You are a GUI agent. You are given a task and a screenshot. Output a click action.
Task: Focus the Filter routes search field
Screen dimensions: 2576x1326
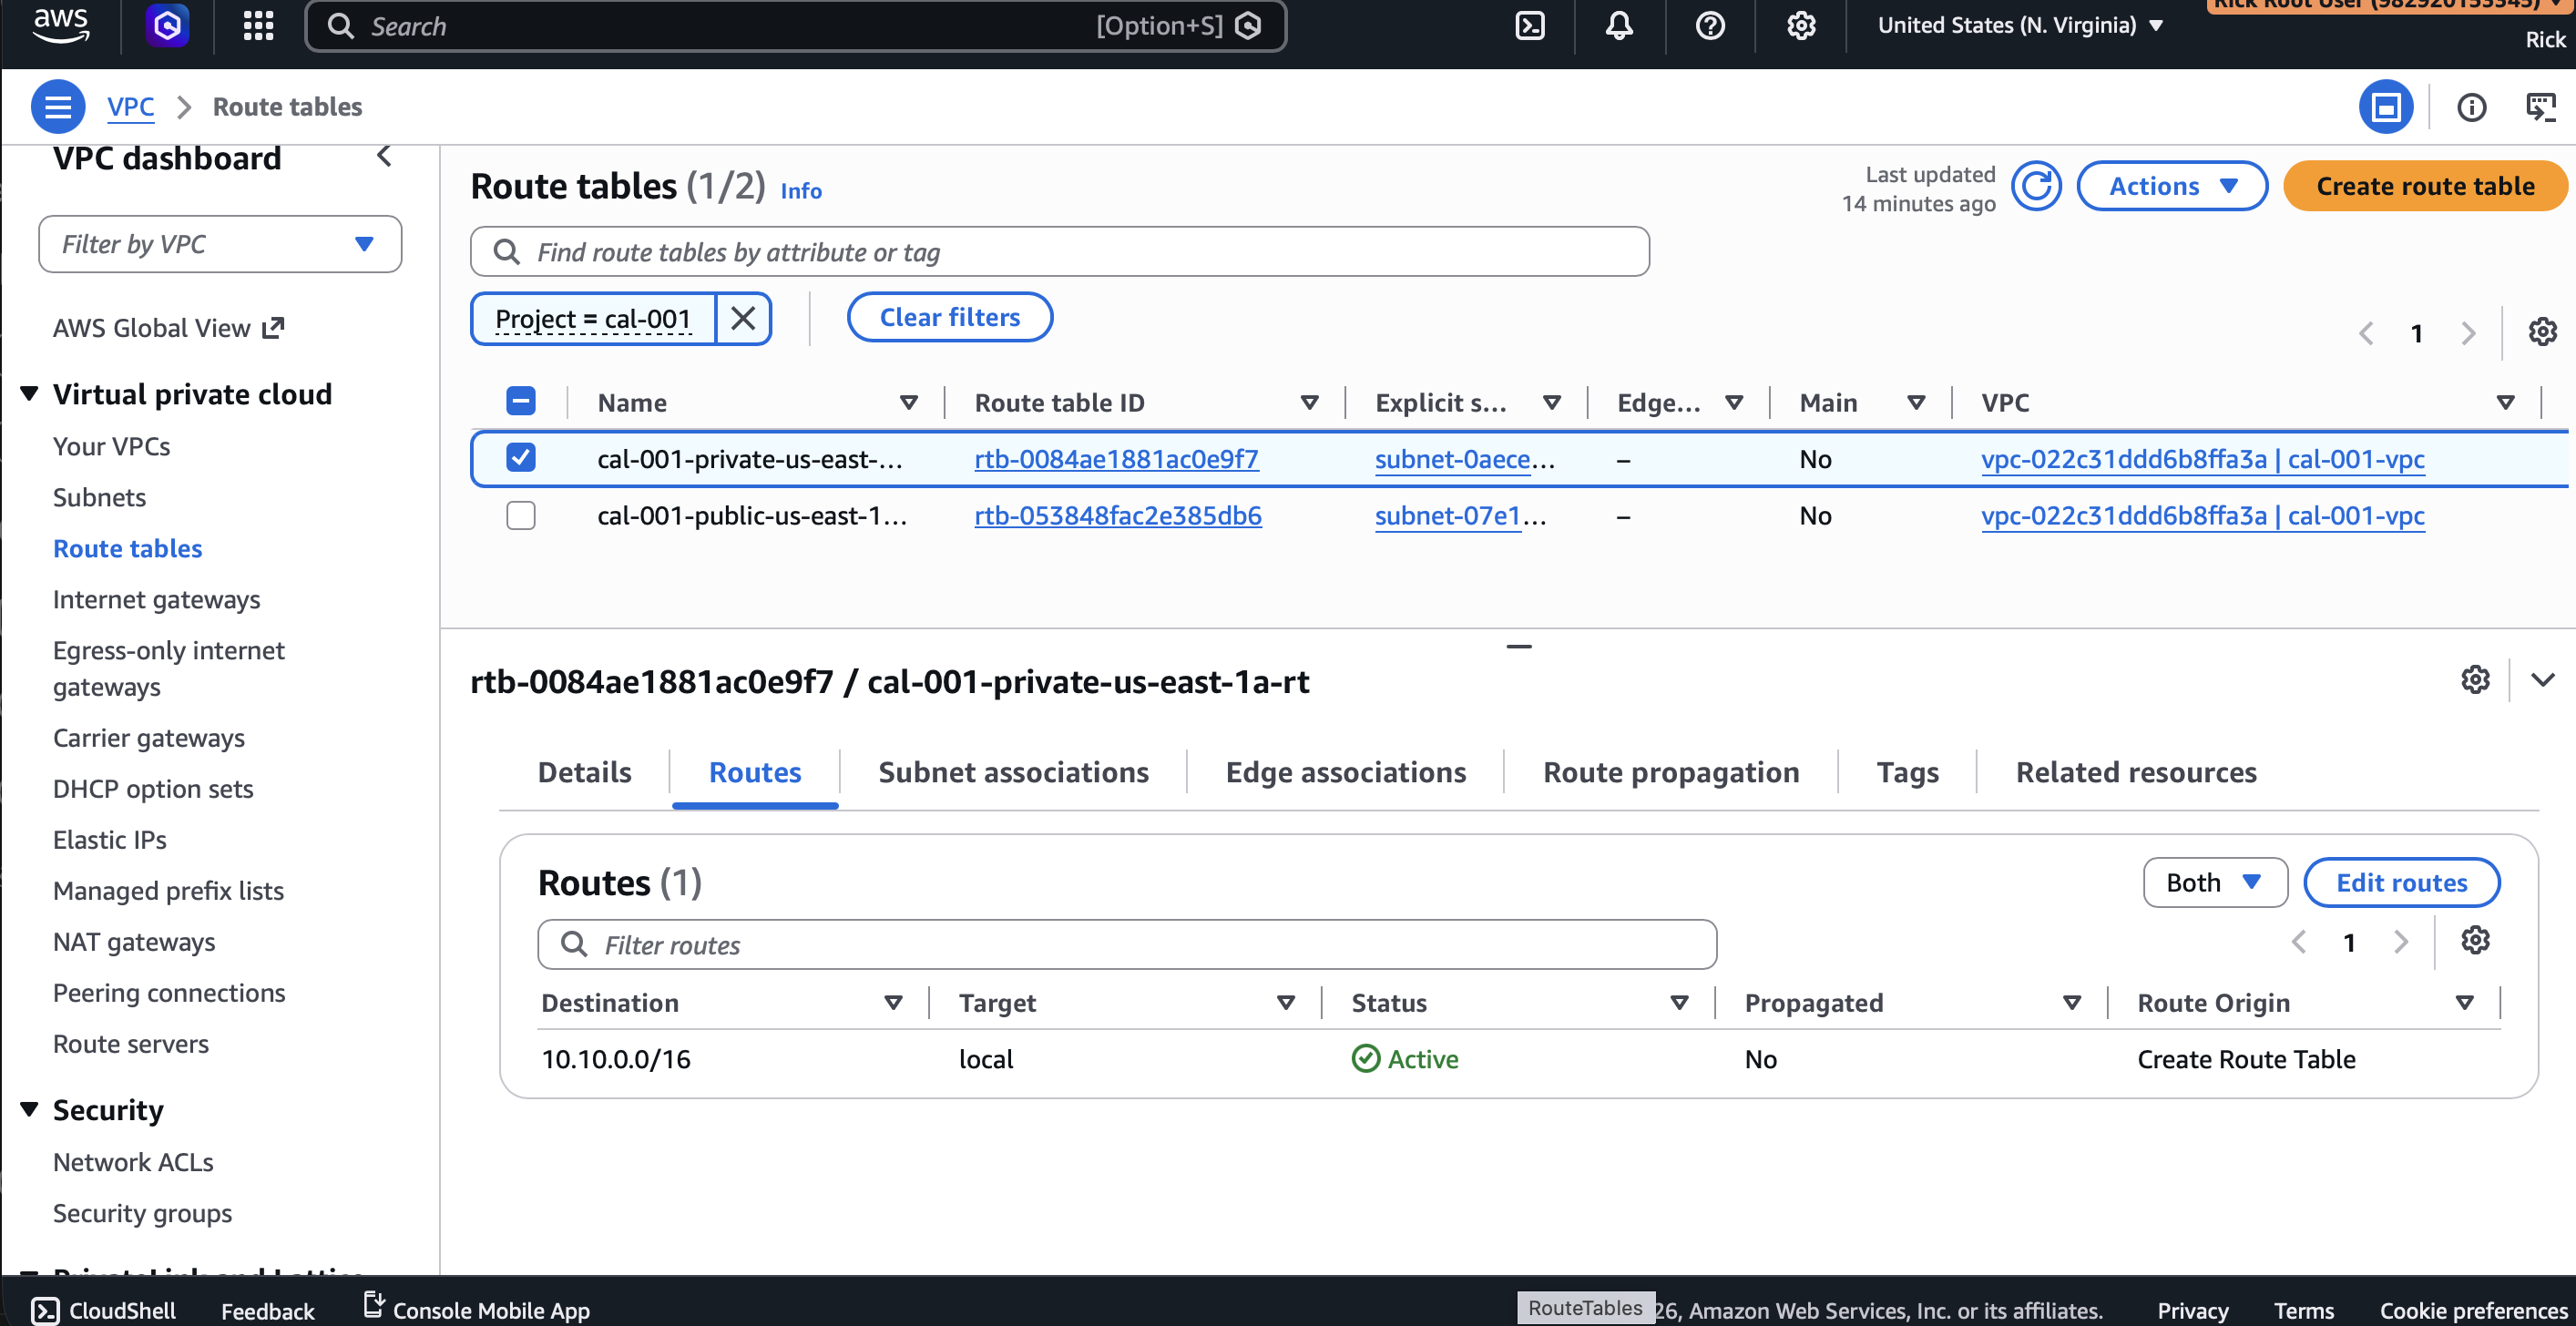(1127, 945)
